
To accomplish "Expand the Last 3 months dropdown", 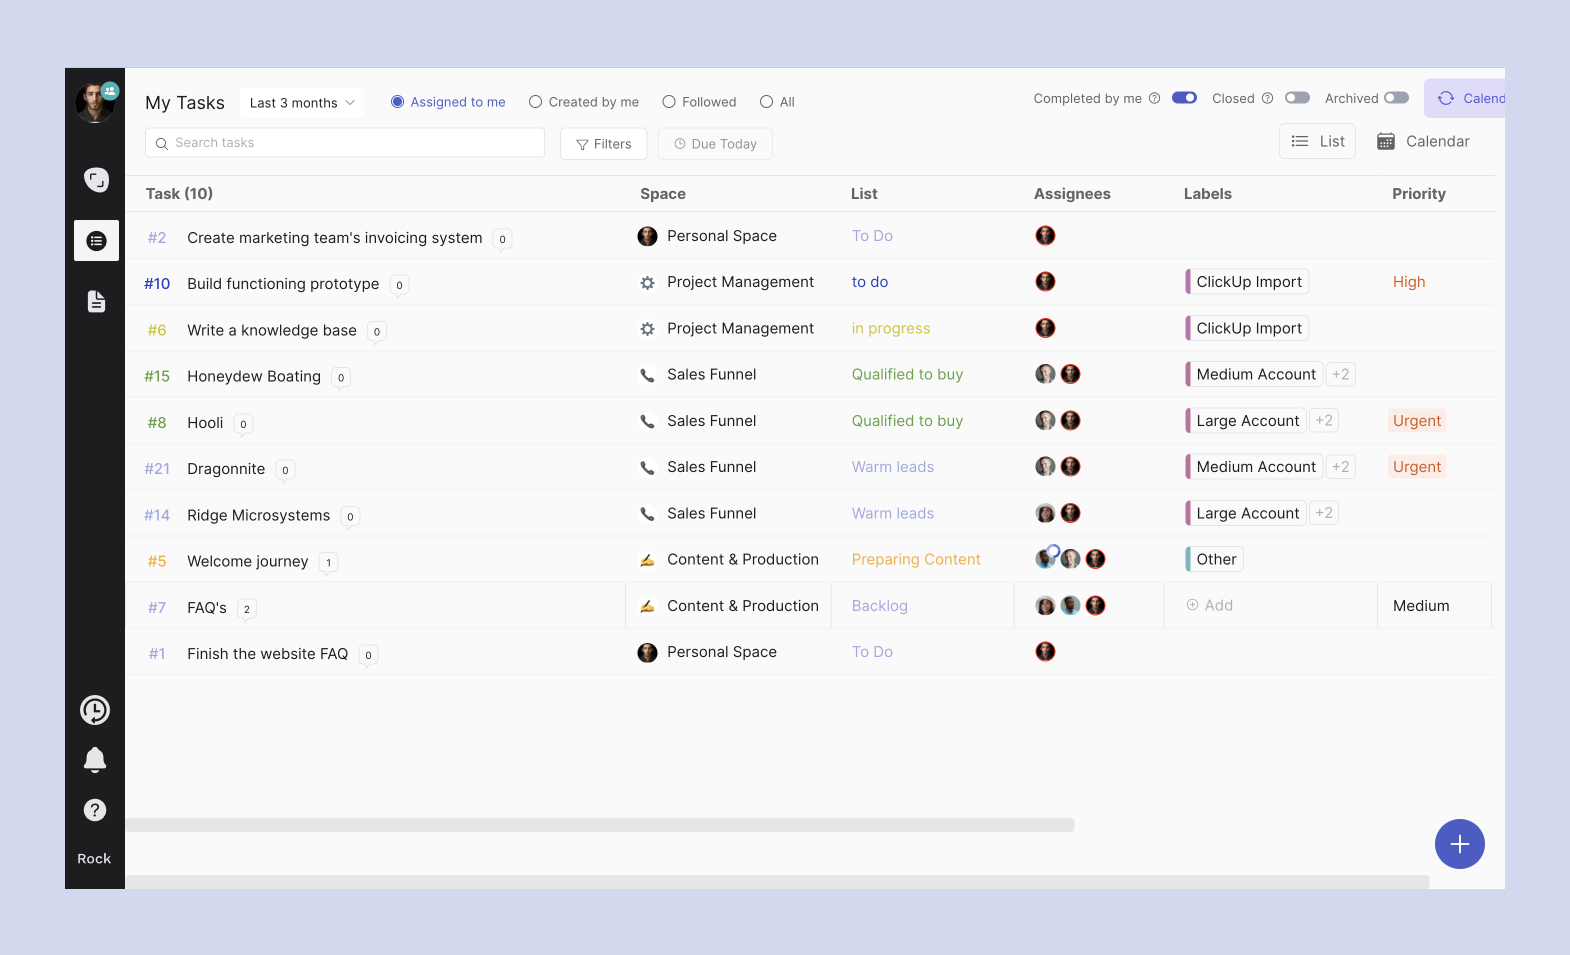I will [x=301, y=103].
